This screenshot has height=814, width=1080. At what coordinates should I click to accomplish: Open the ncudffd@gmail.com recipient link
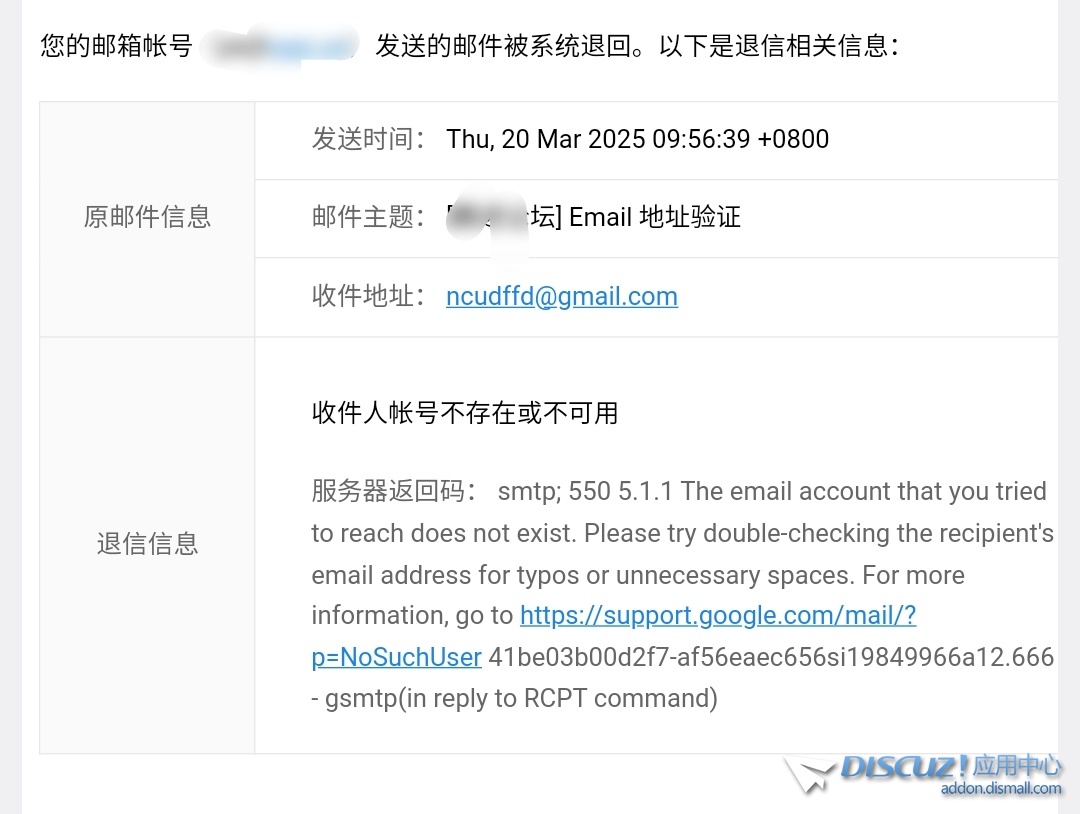562,296
